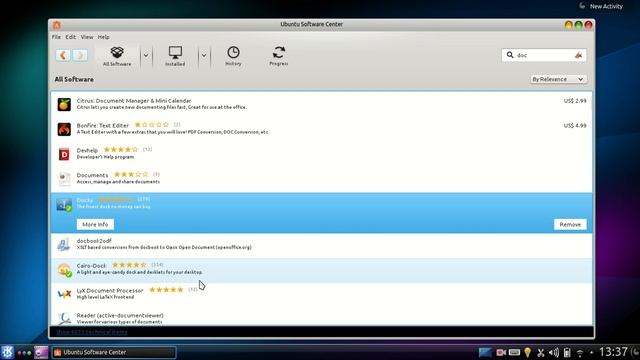Select Citrus: Document Manager & Mini Calendar
The width and height of the screenshot is (640, 360).
322,104
